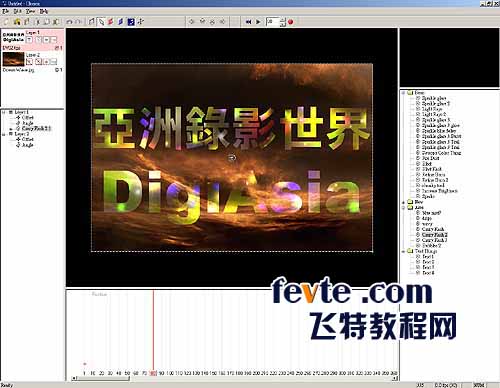
Task: Expand the collapsed folder in effects tree
Action: pyautogui.click(x=404, y=202)
